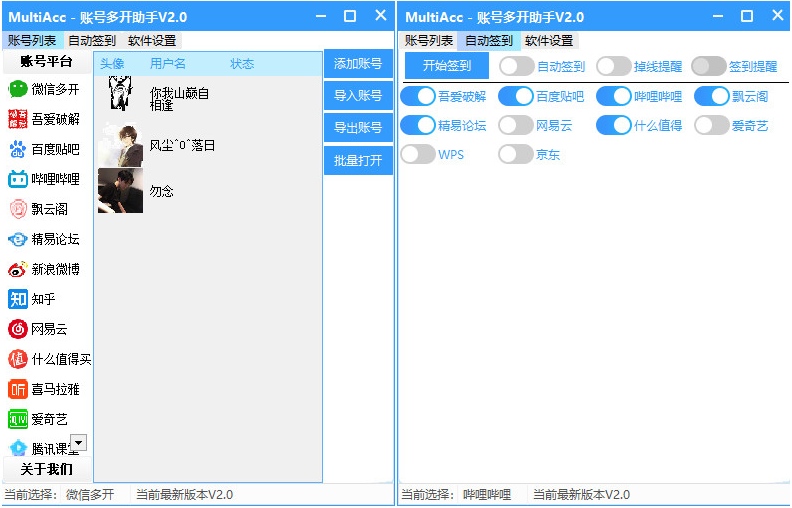
Task: Click the 飘云阁 platform icon
Action: click(x=18, y=209)
